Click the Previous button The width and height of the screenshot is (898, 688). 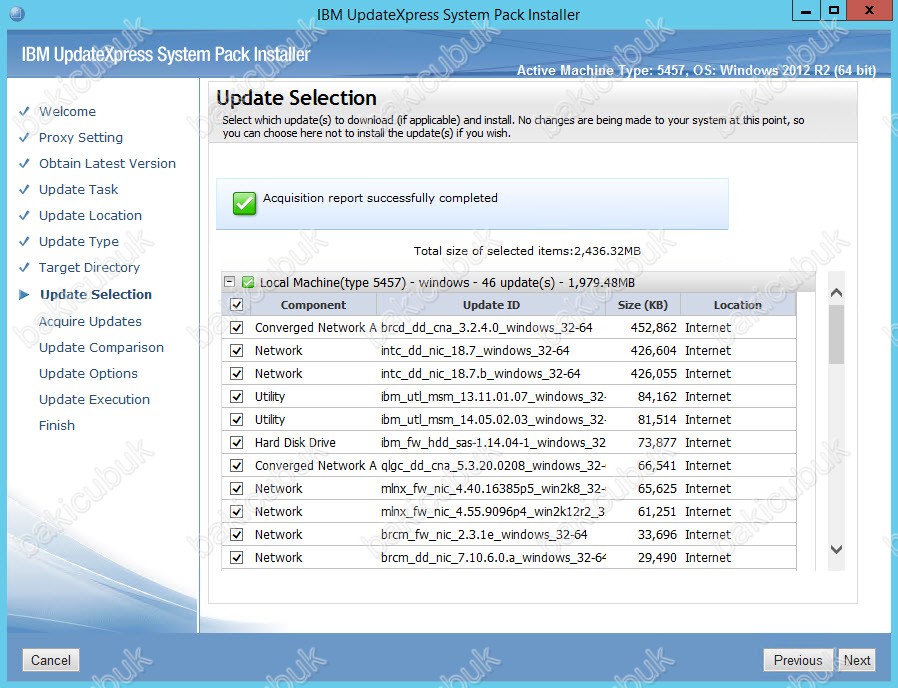point(798,660)
